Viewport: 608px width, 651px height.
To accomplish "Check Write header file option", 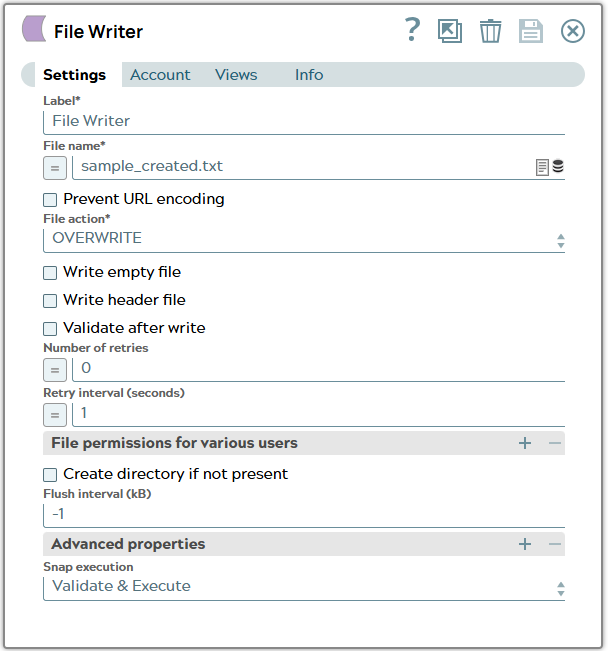I will pos(50,301).
